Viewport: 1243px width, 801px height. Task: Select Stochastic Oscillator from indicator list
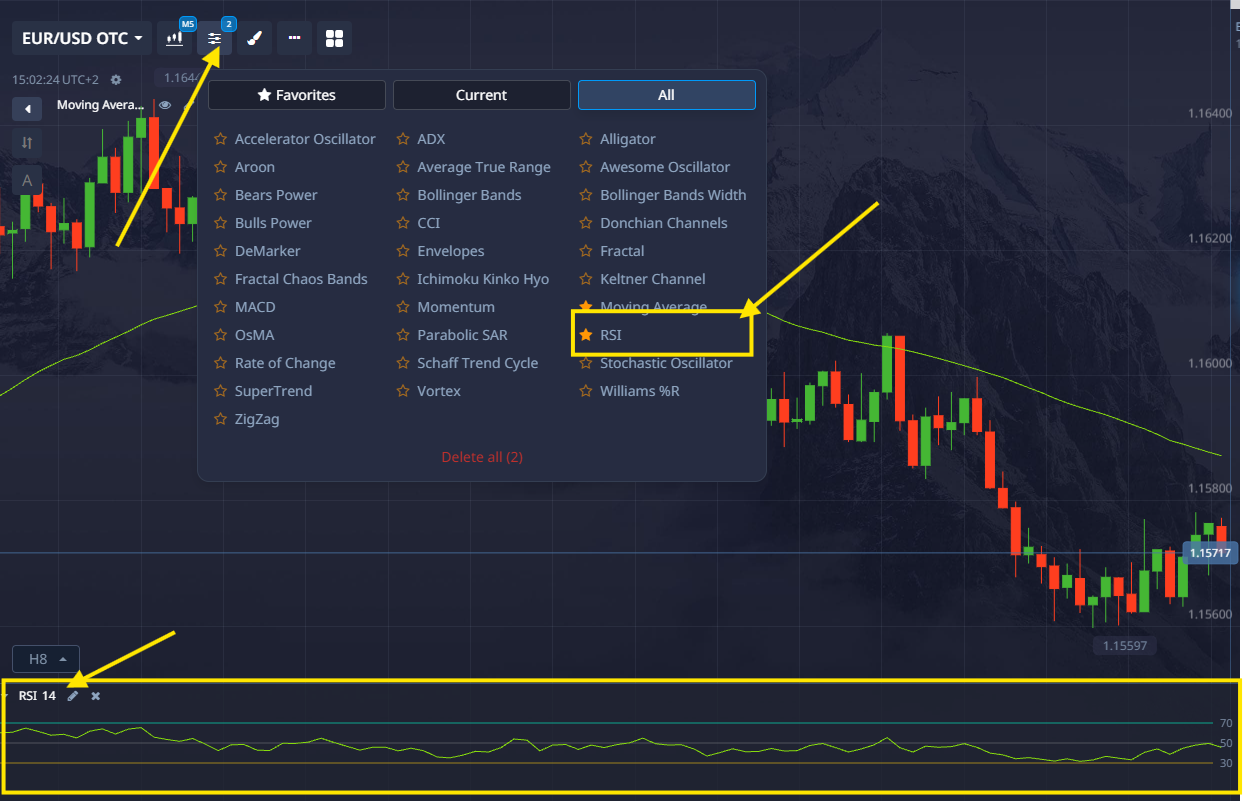click(666, 363)
